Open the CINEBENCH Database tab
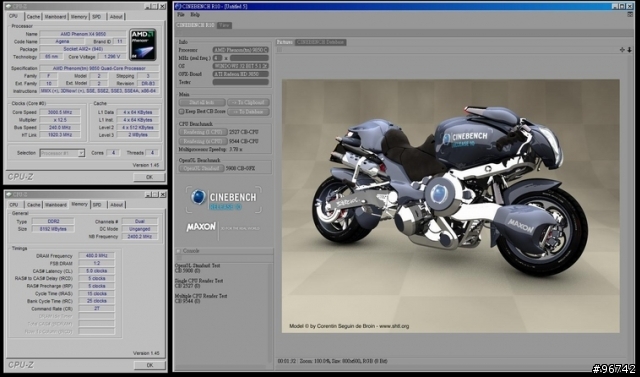Image resolution: width=640 pixels, height=377 pixels. coord(320,42)
